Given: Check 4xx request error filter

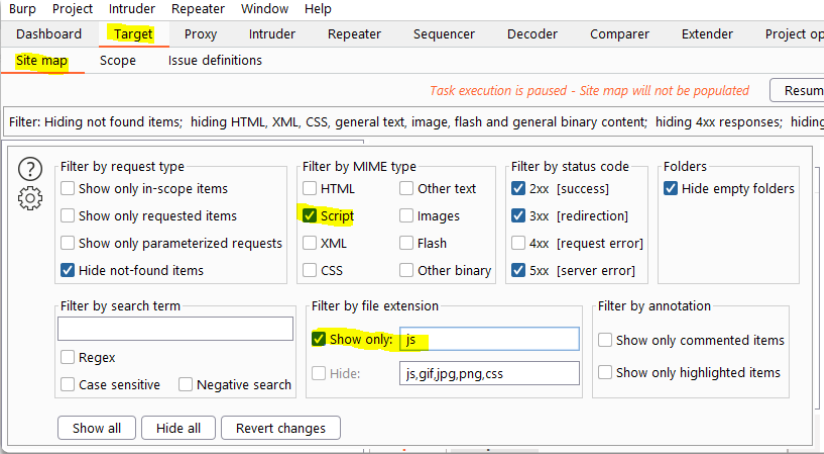Looking at the screenshot, I should pyautogui.click(x=518, y=243).
